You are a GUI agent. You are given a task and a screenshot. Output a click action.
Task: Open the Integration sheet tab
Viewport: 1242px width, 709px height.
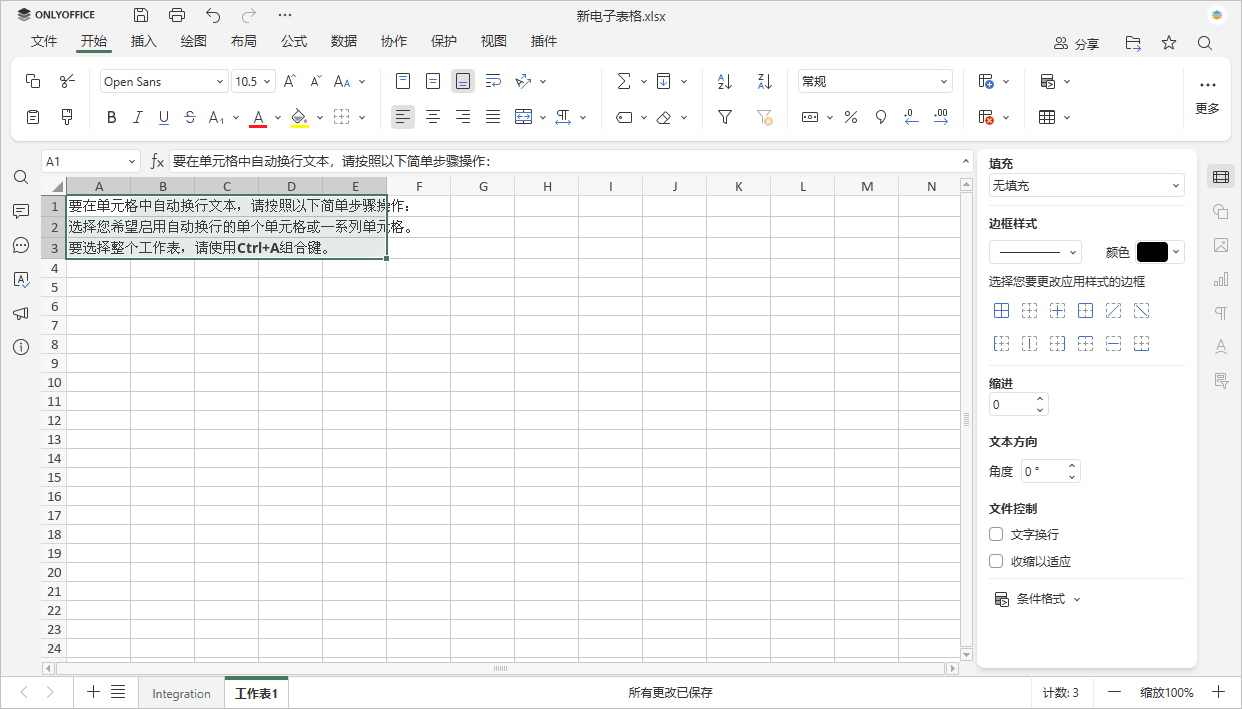coord(181,692)
